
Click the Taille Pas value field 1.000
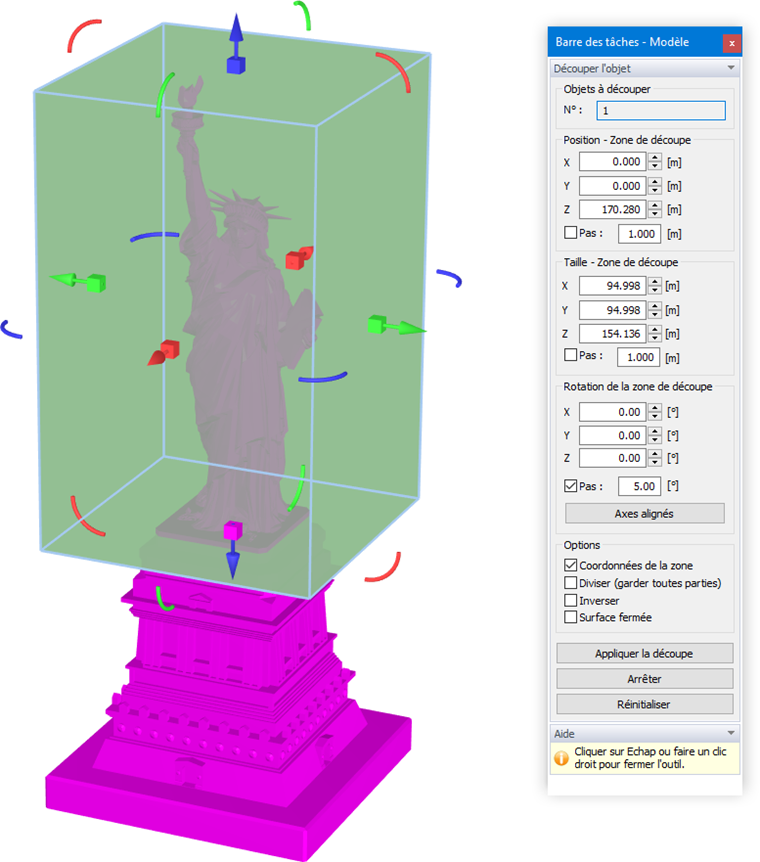(x=638, y=357)
